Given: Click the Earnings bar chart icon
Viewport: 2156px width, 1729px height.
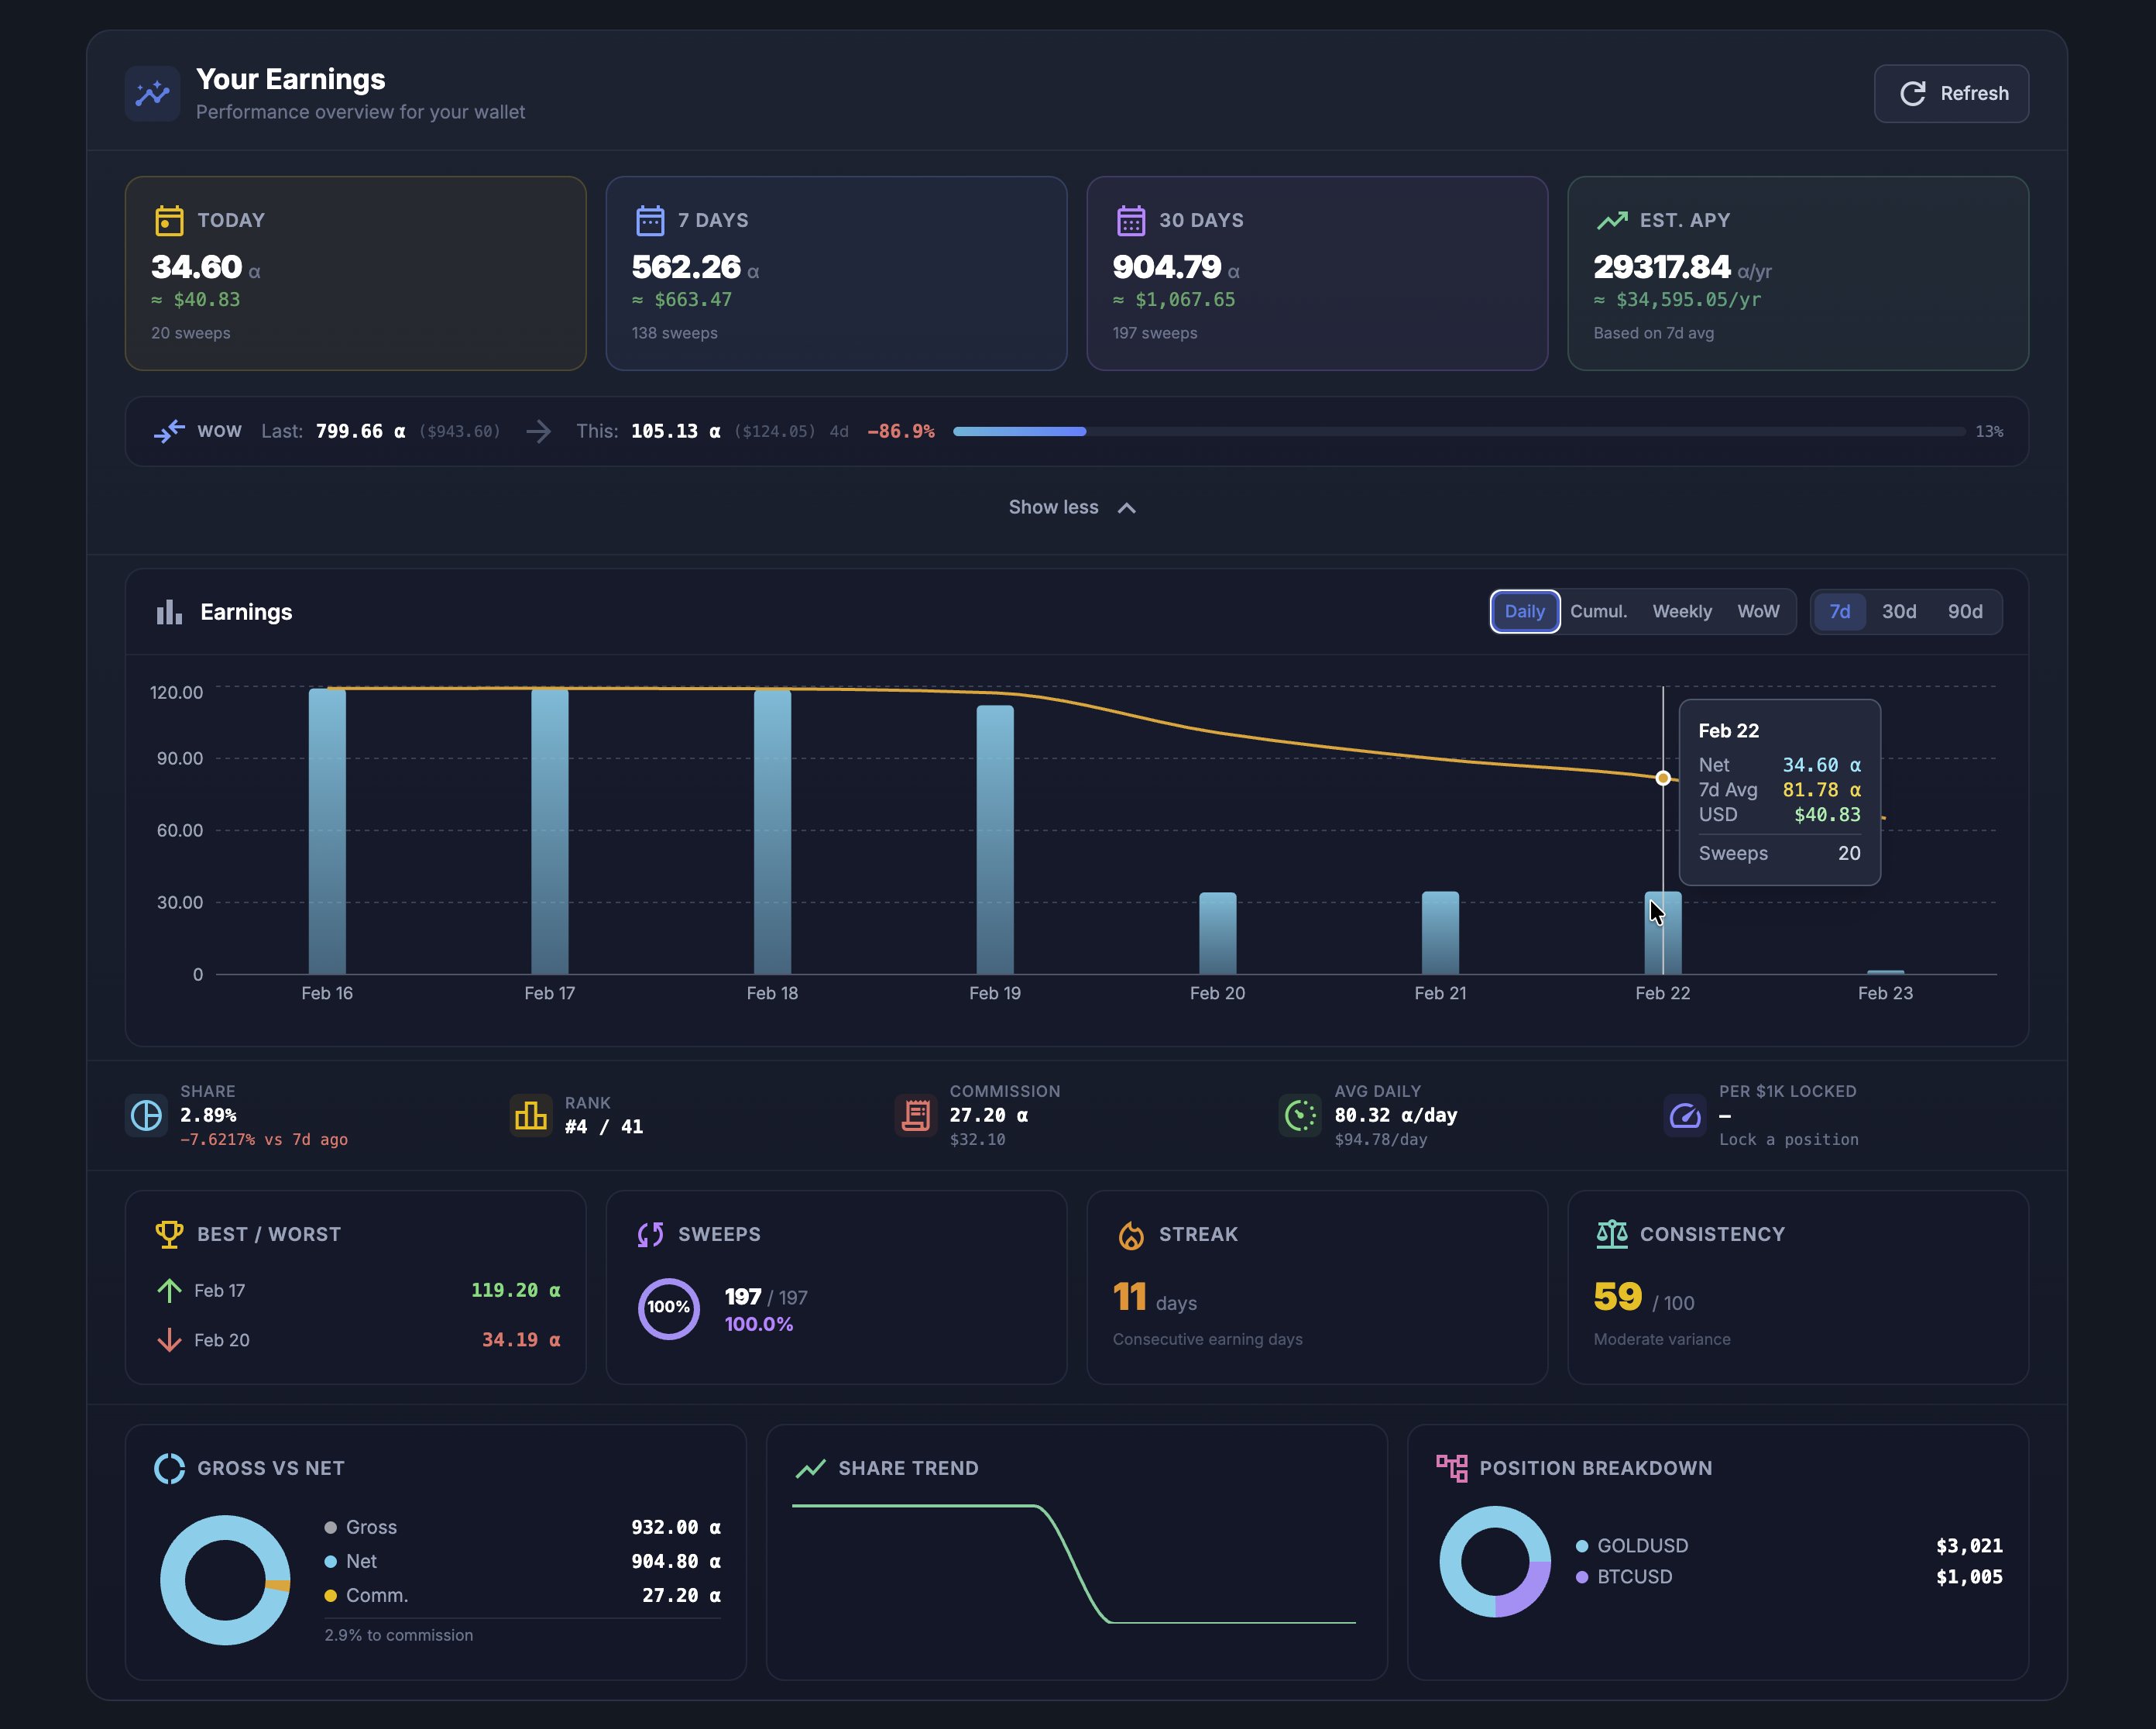Looking at the screenshot, I should coord(168,611).
